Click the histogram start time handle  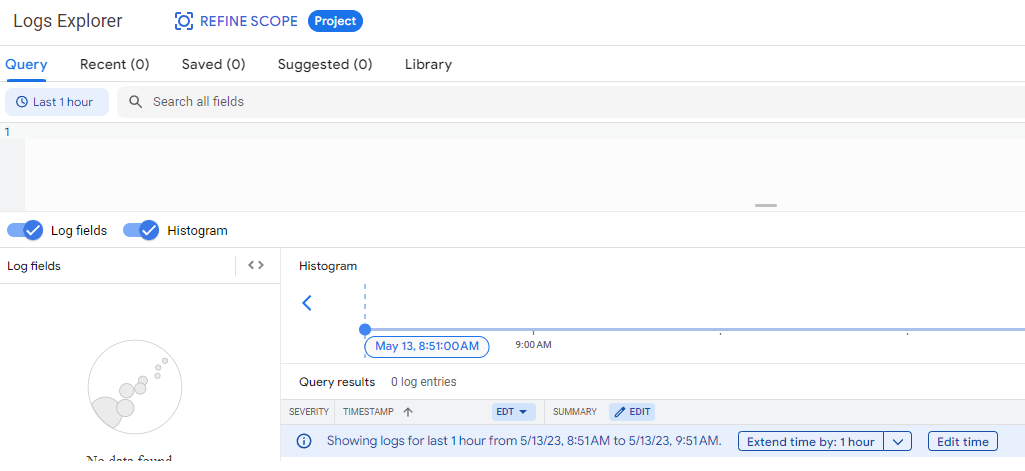coord(365,329)
